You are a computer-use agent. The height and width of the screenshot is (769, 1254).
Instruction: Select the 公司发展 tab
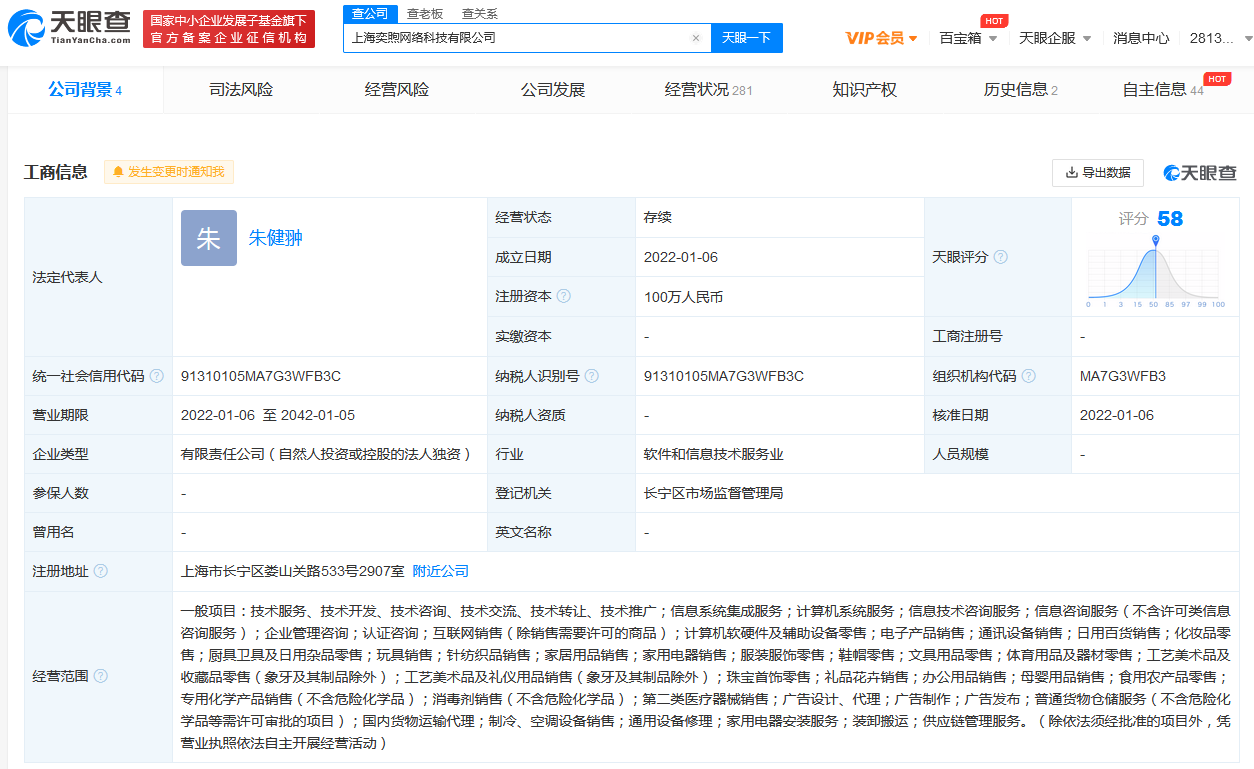(553, 90)
